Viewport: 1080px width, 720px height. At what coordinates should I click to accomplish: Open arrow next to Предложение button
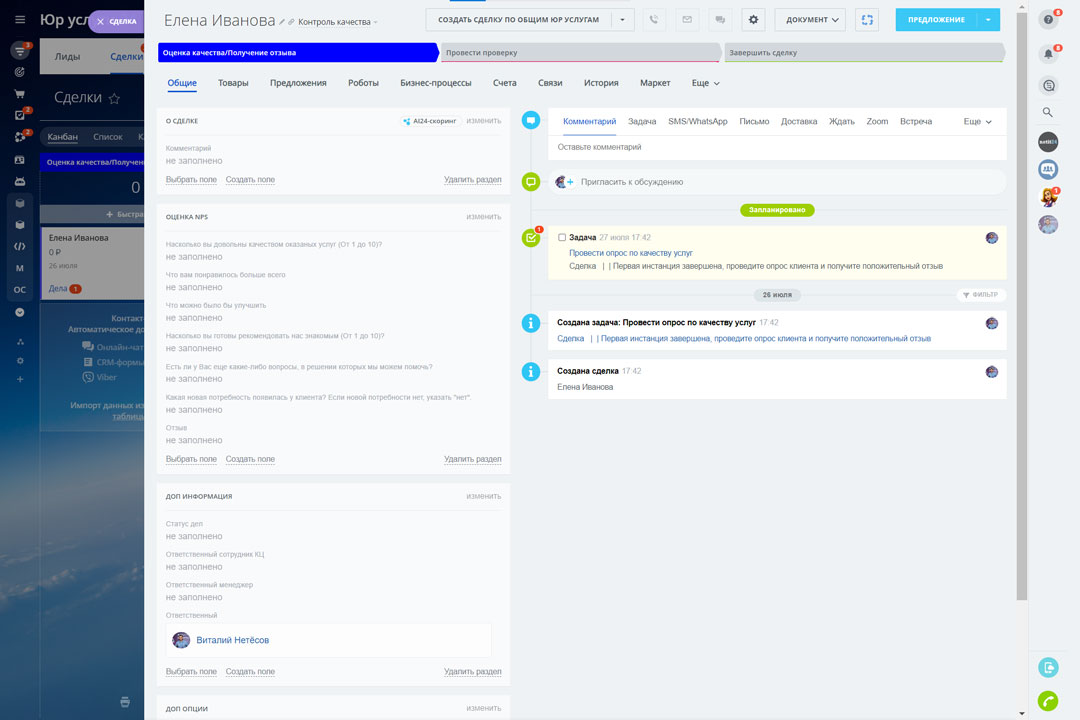click(x=988, y=20)
